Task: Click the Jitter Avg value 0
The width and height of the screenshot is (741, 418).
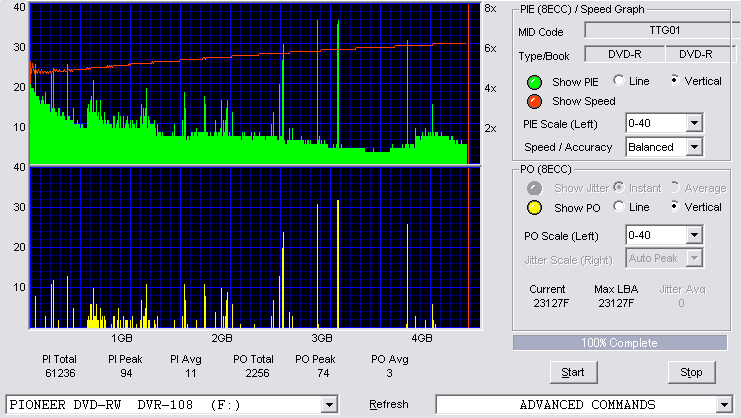Action: coord(681,303)
